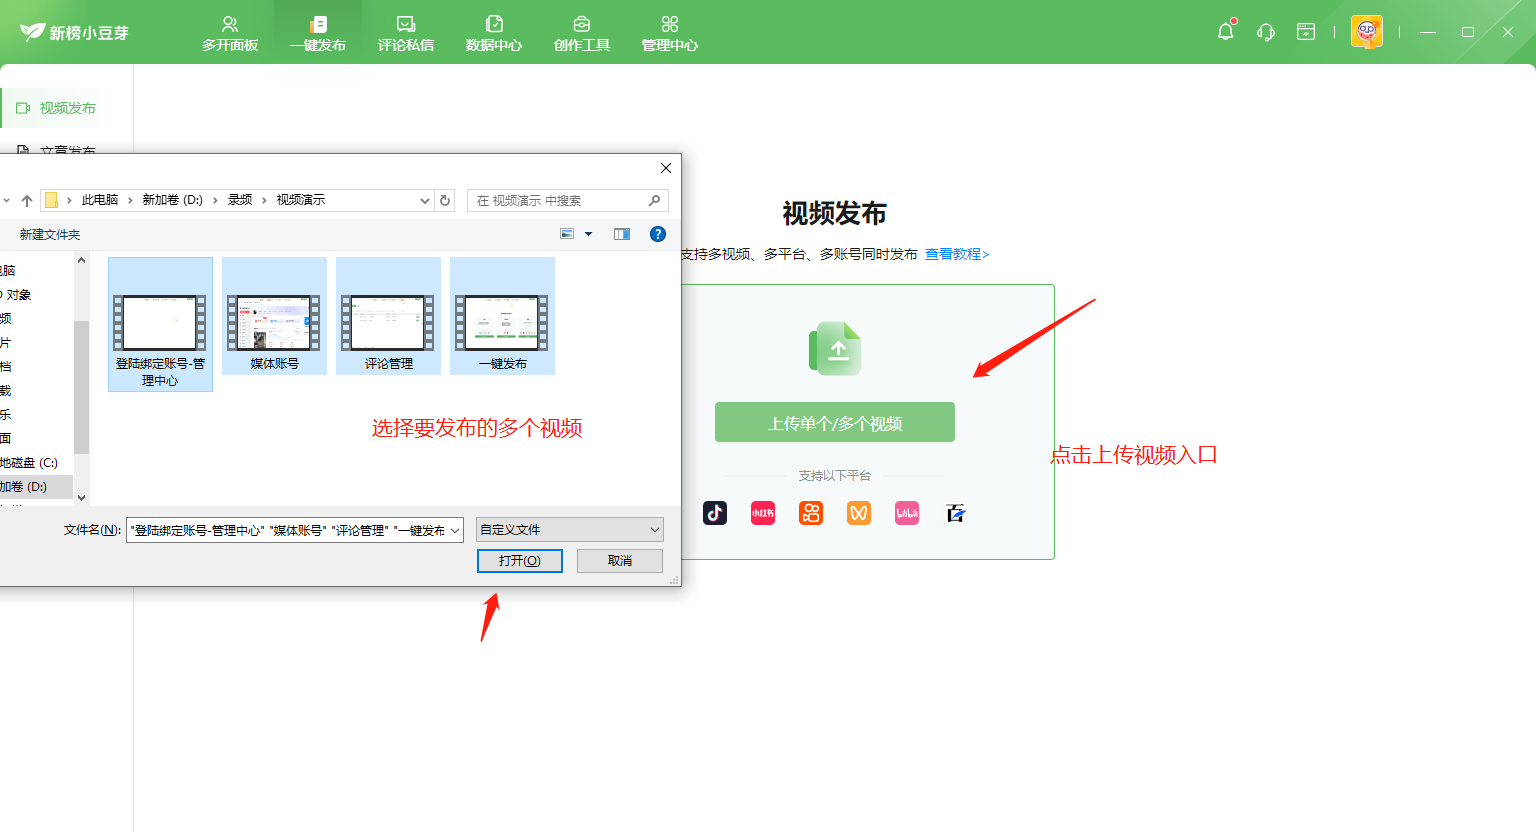
Task: Select 视频发布 in the left sidebar
Action: (x=67, y=108)
